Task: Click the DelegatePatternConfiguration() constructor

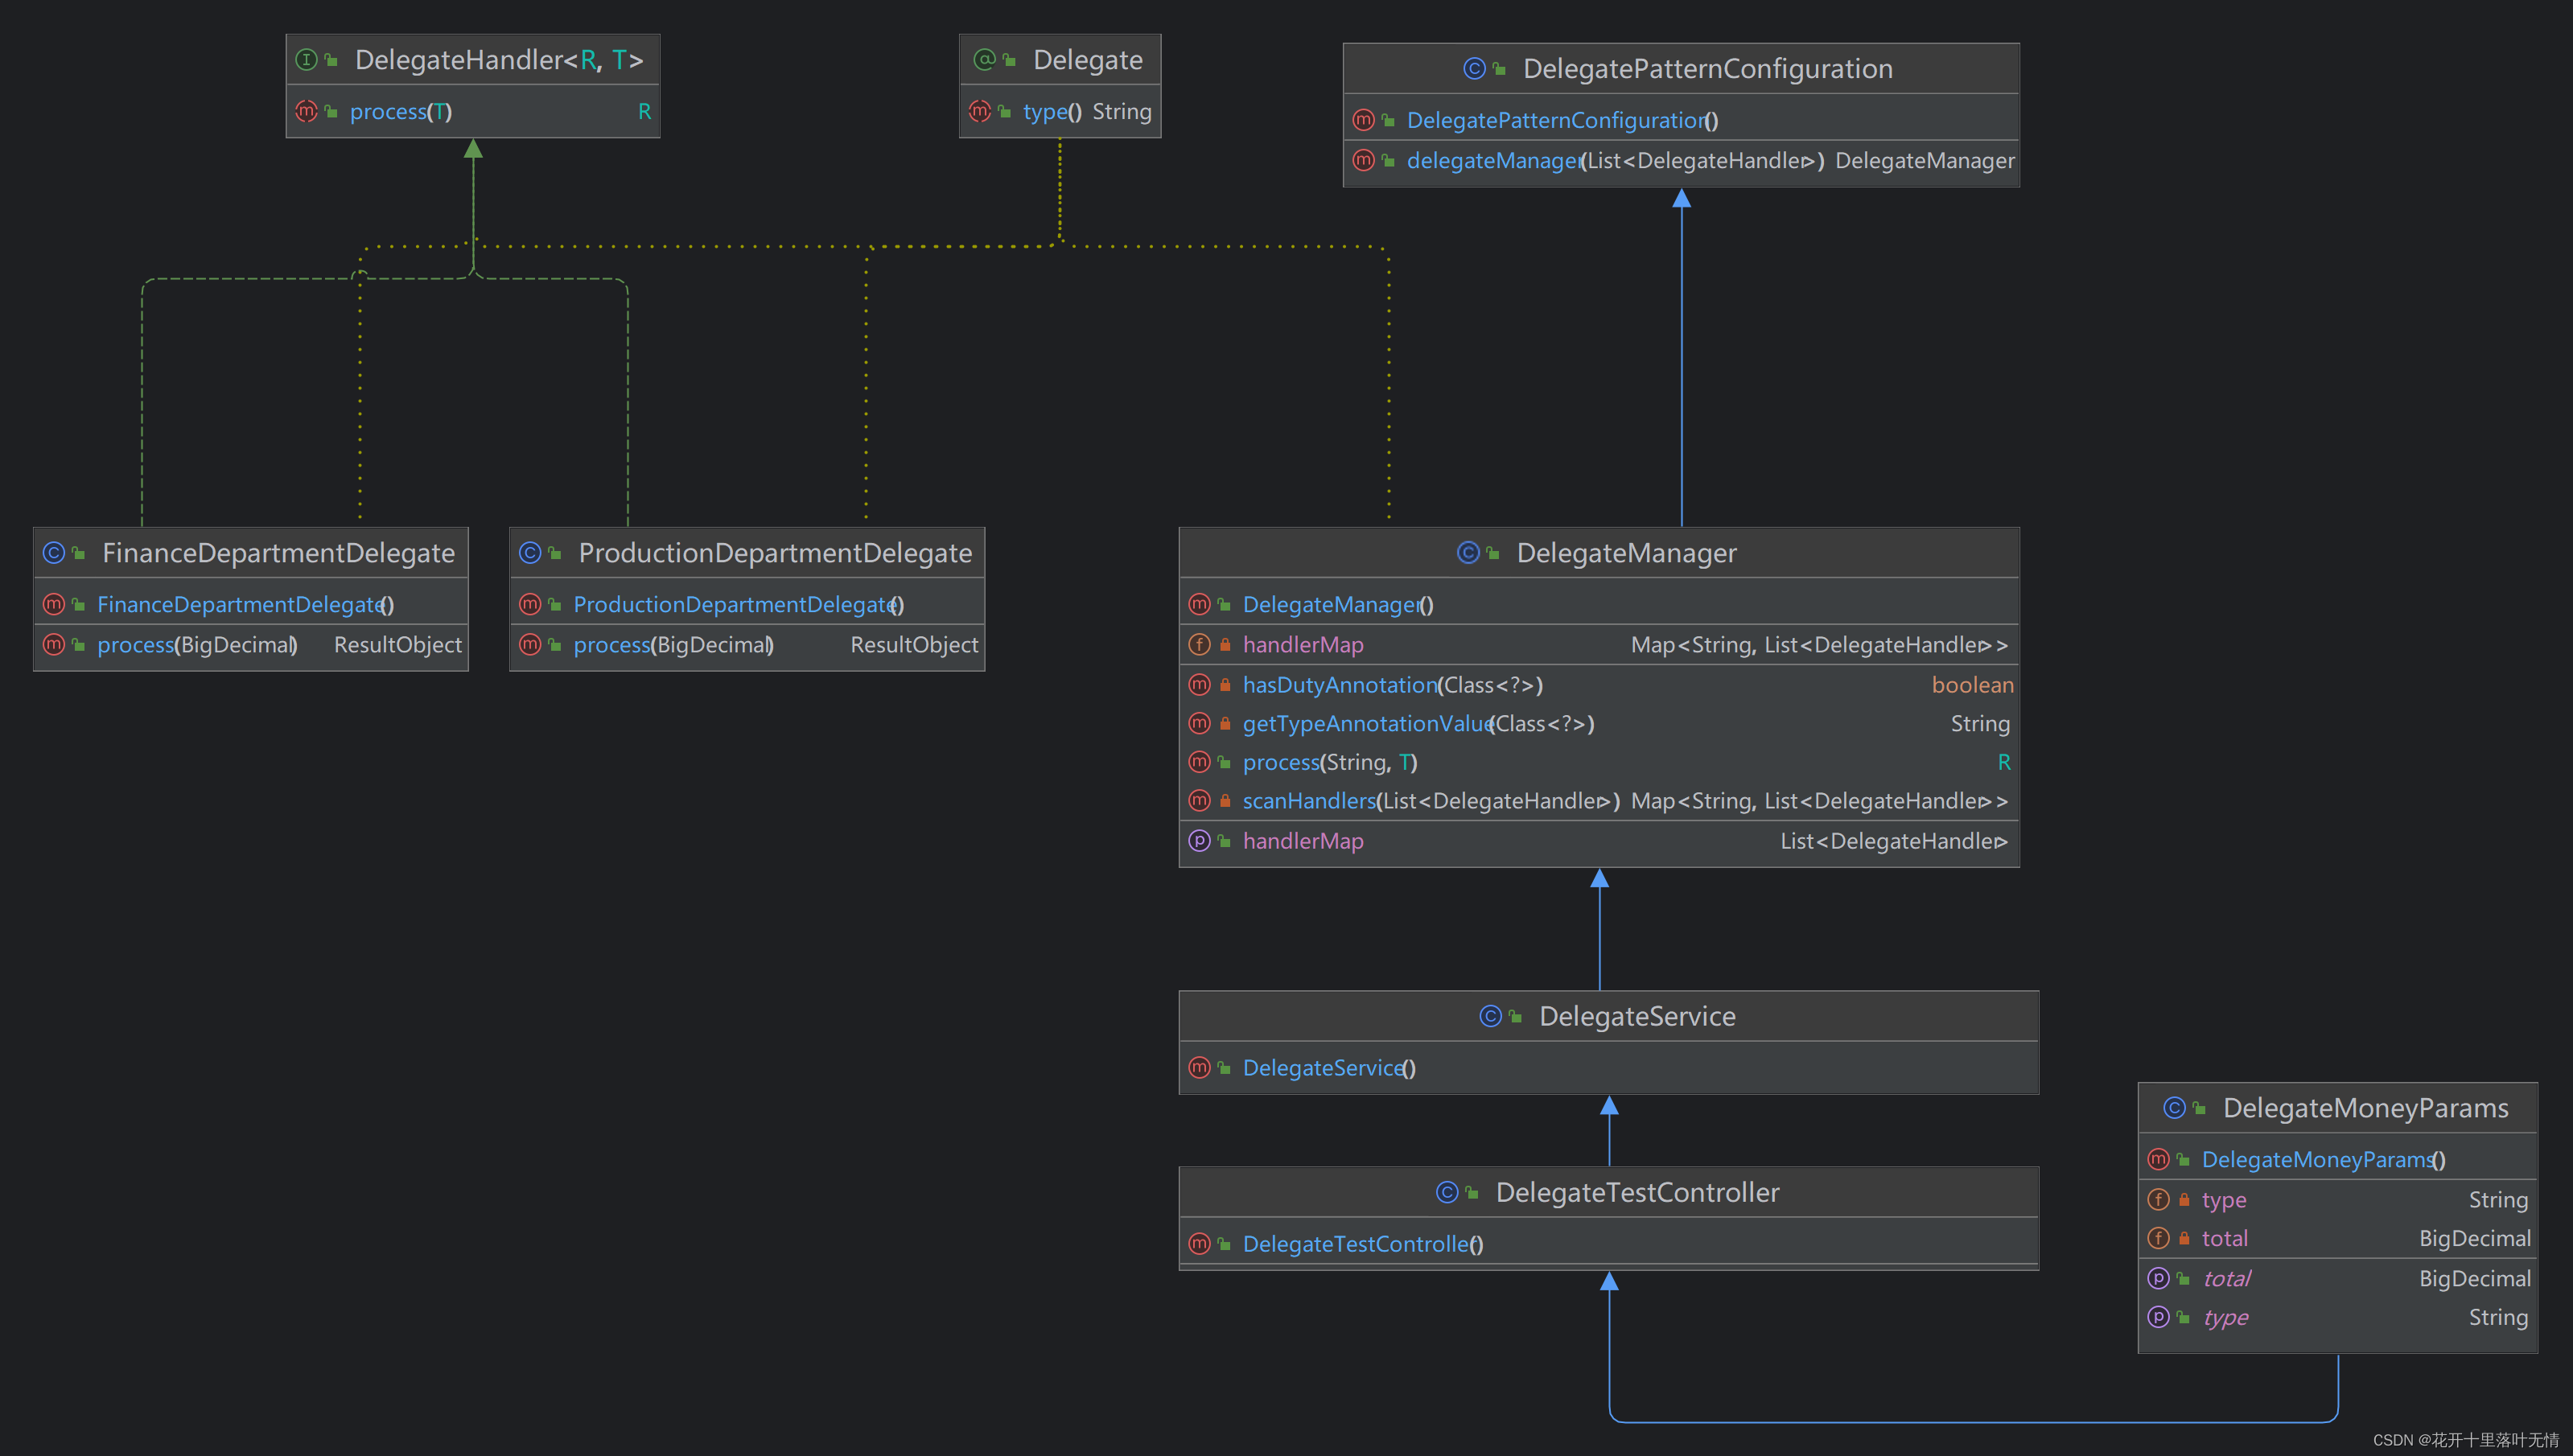Action: coord(1563,120)
